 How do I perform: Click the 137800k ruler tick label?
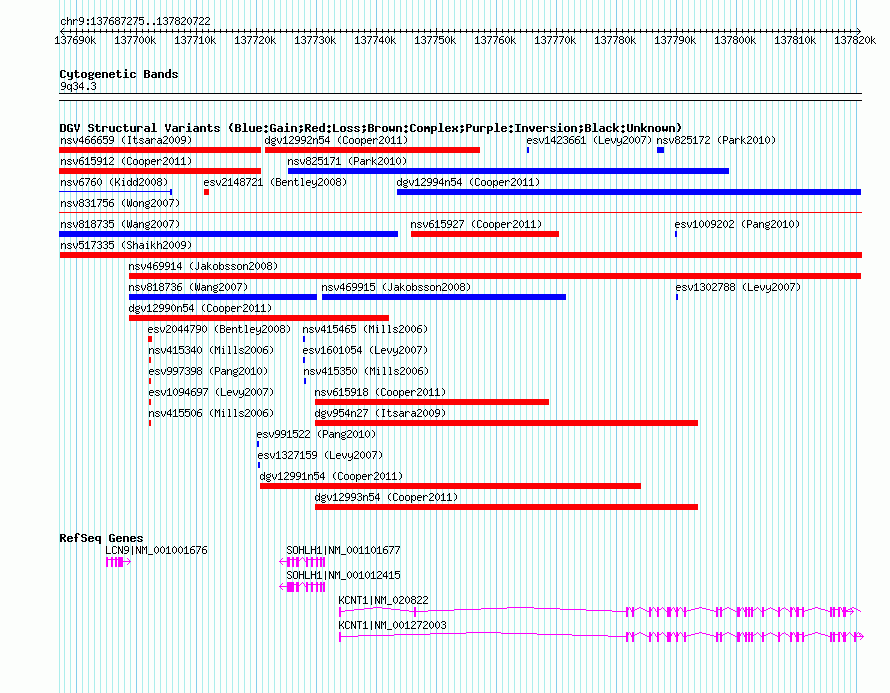coord(735,40)
